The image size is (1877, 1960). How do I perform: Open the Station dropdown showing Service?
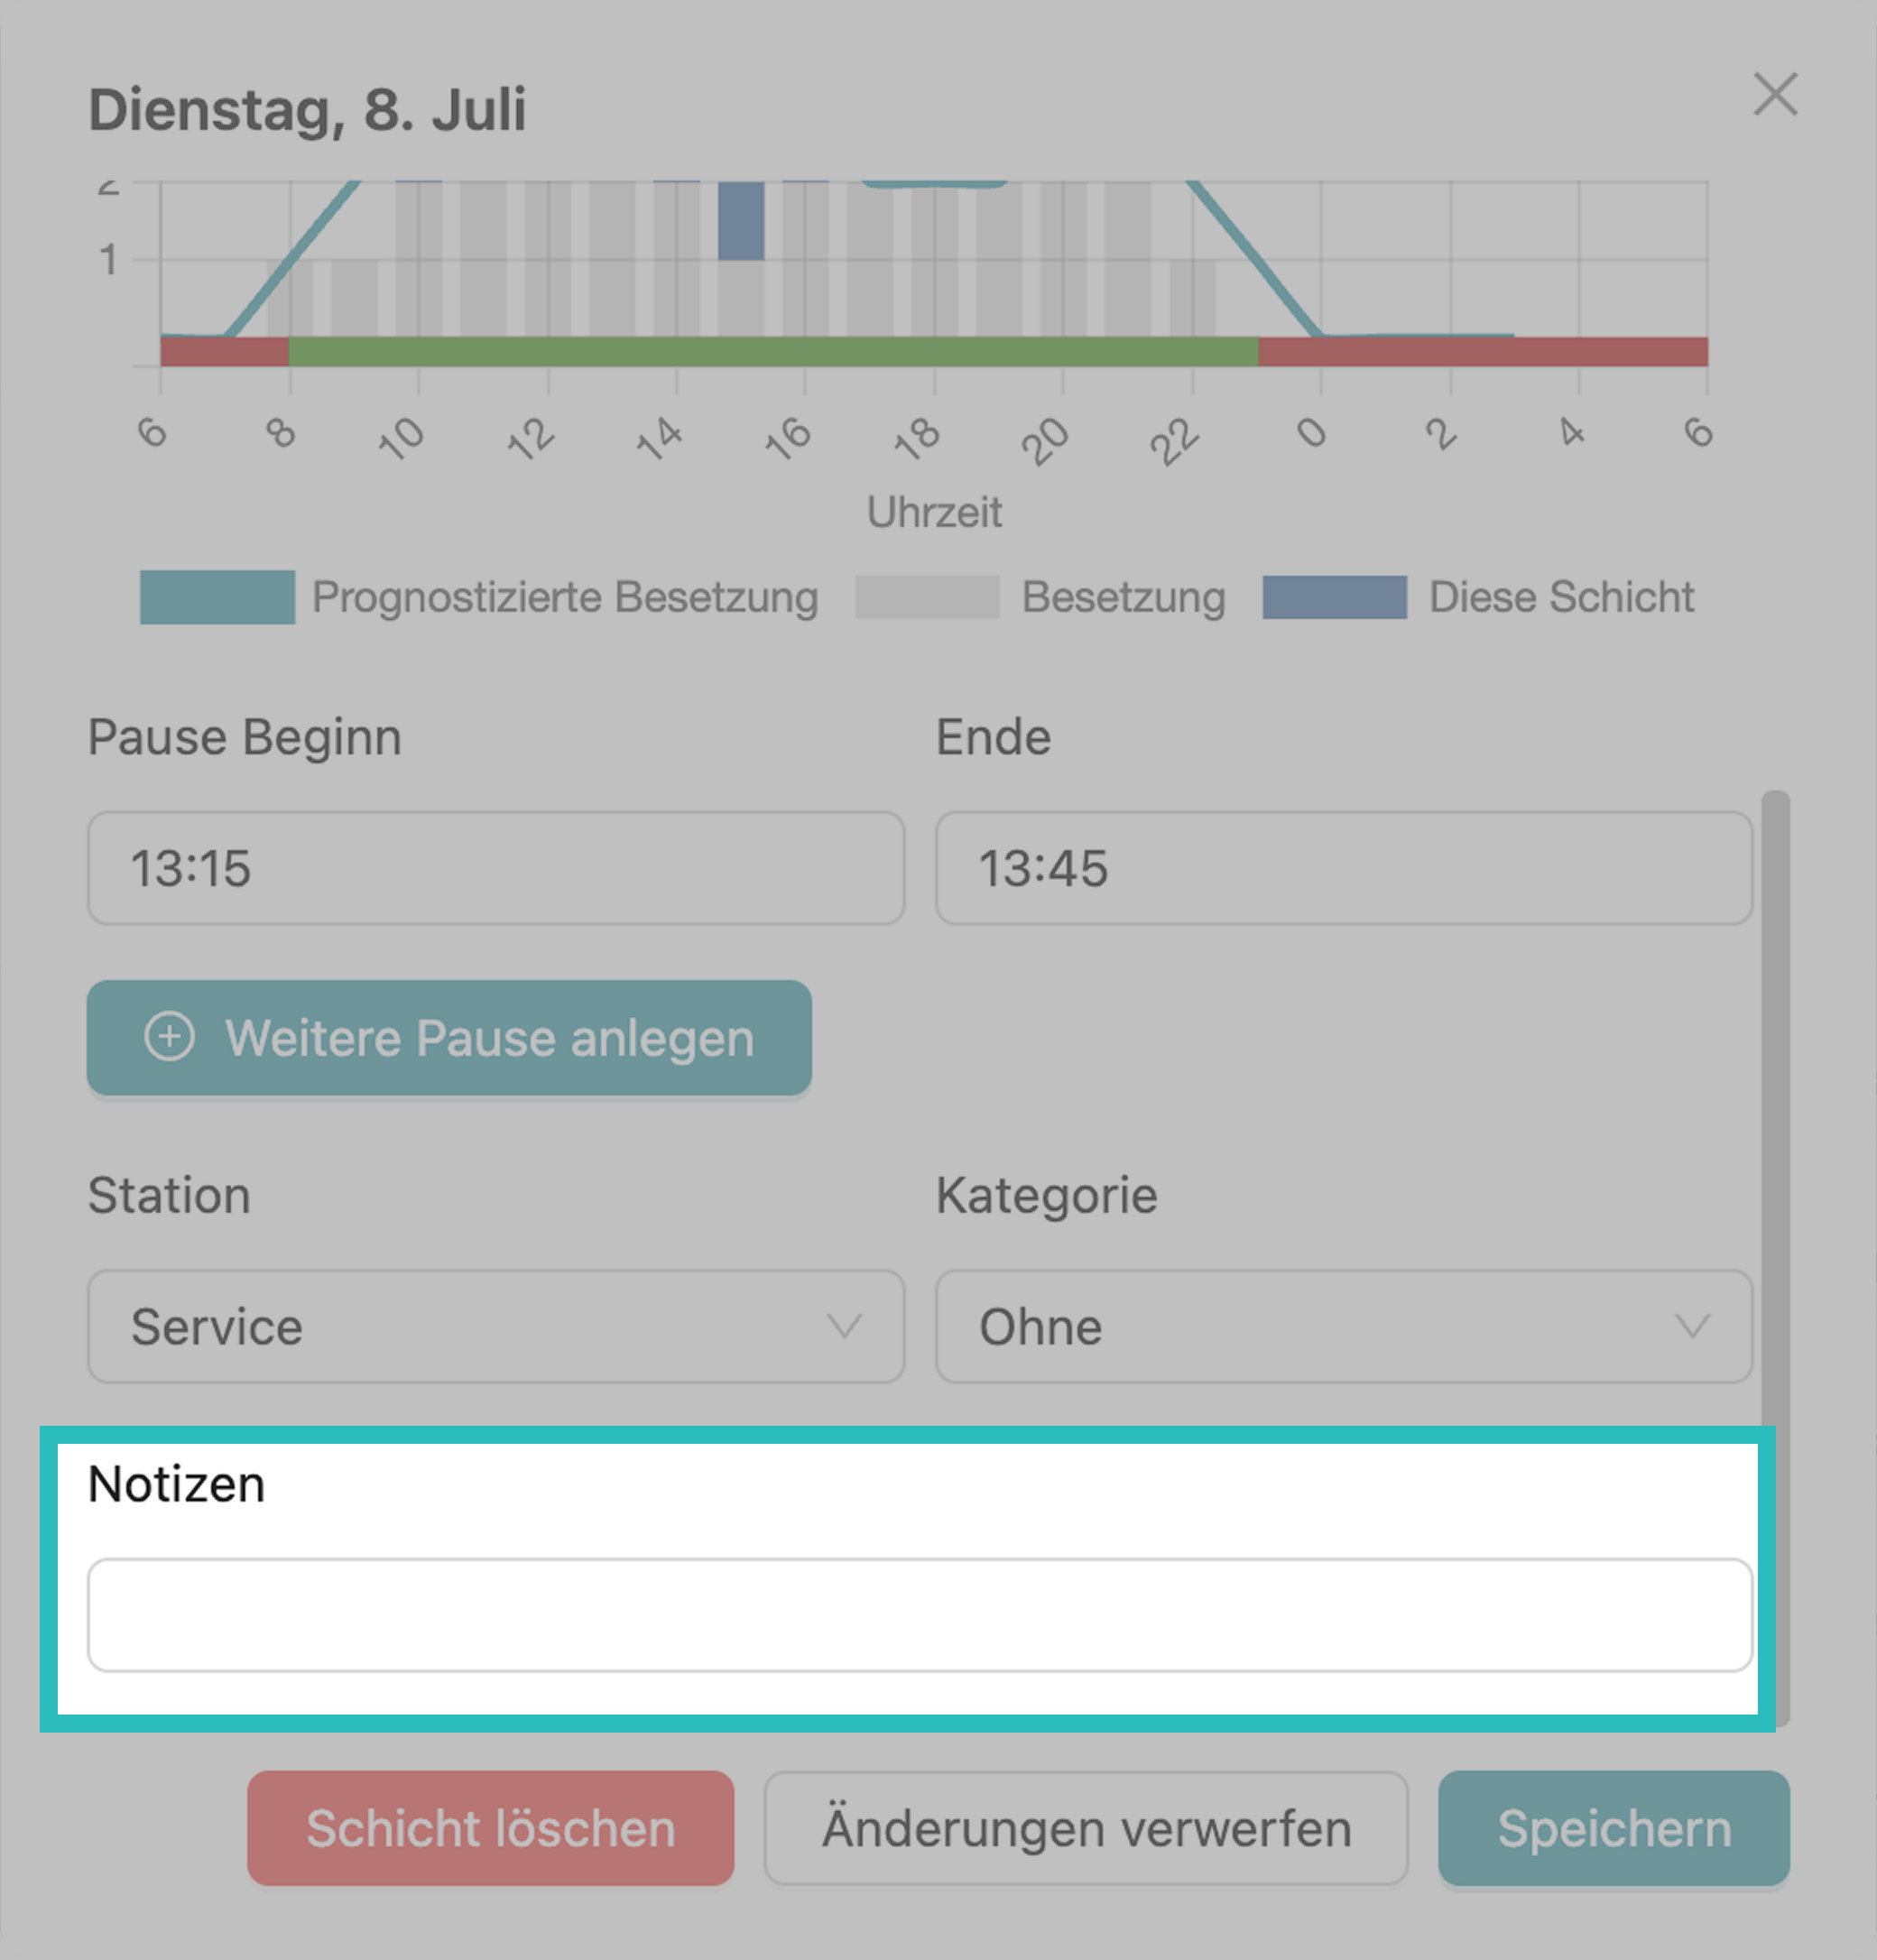495,1326
